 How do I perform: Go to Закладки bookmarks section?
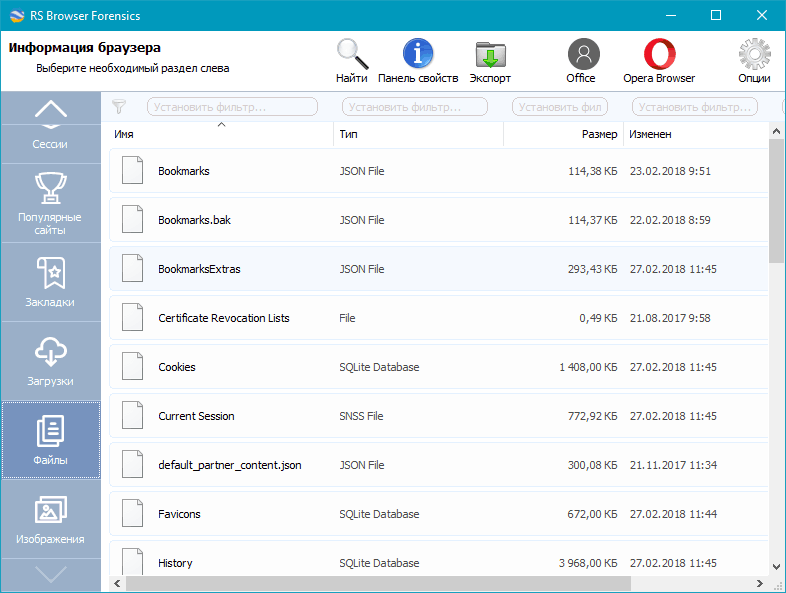(x=50, y=282)
